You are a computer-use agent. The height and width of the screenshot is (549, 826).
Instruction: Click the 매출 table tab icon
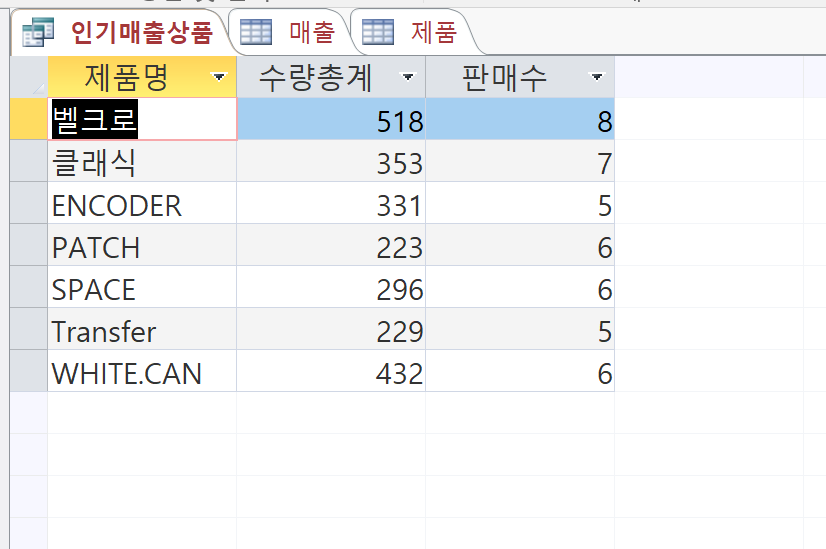(256, 33)
